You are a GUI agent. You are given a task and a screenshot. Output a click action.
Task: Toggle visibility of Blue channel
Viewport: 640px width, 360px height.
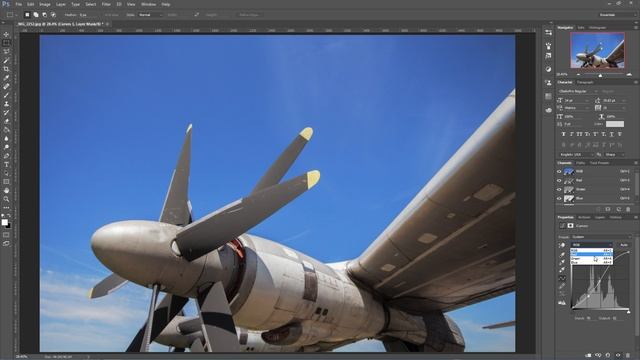coord(559,198)
